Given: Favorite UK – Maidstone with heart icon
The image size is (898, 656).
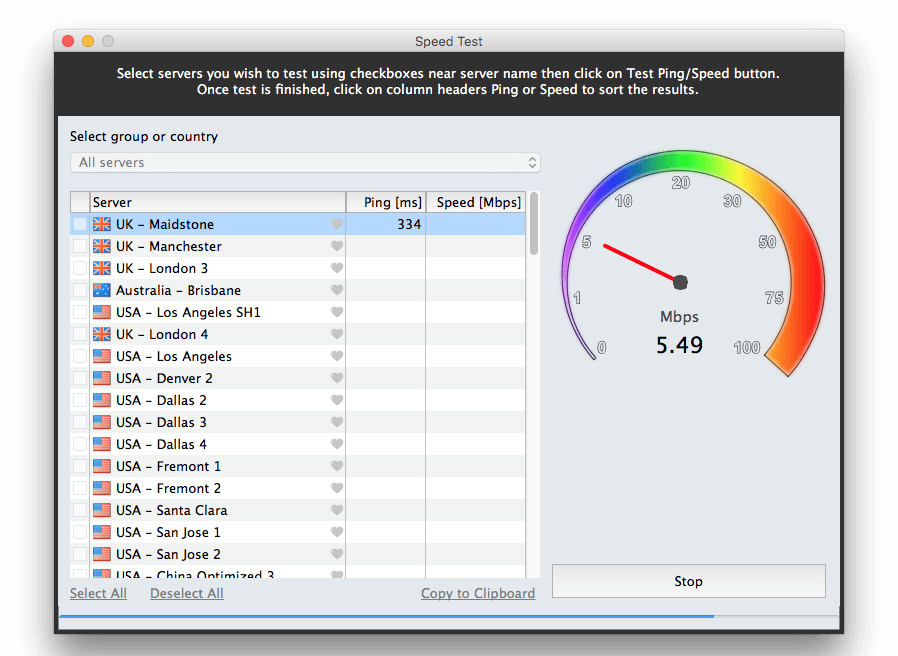Looking at the screenshot, I should pyautogui.click(x=337, y=224).
